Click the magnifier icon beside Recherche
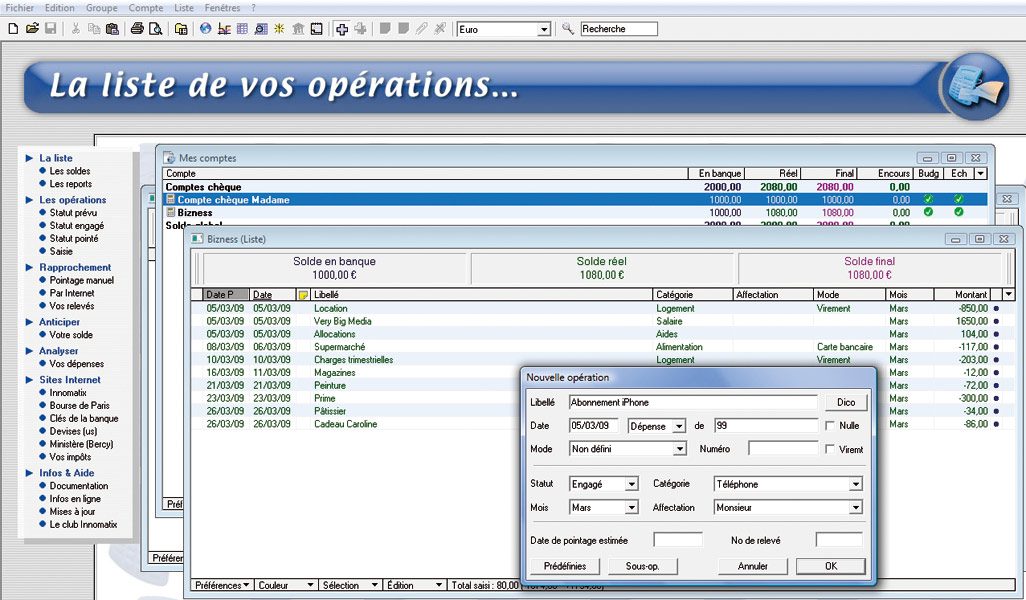The height and width of the screenshot is (600, 1026). (568, 29)
